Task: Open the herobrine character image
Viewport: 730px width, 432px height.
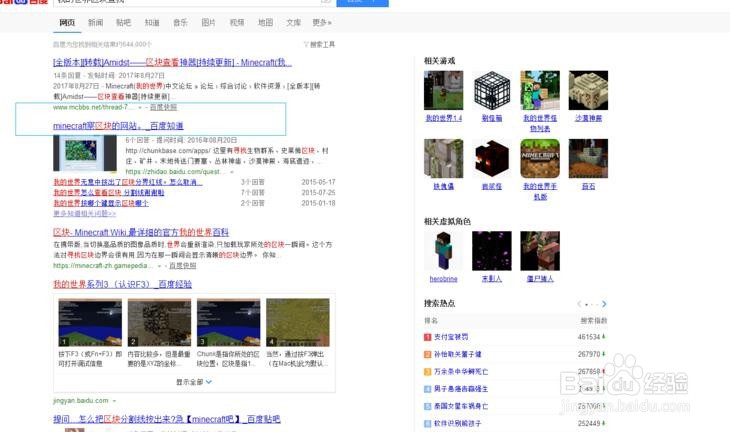Action: 444,251
